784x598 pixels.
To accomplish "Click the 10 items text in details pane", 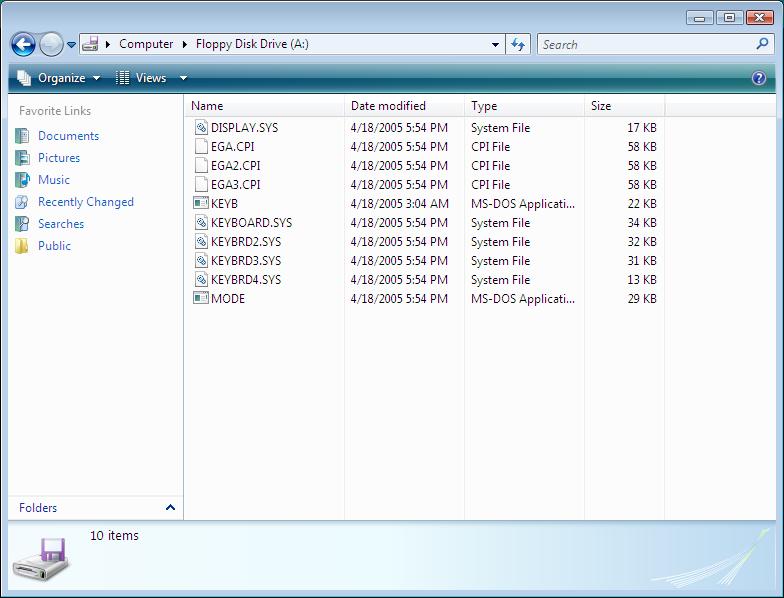I will [x=114, y=536].
